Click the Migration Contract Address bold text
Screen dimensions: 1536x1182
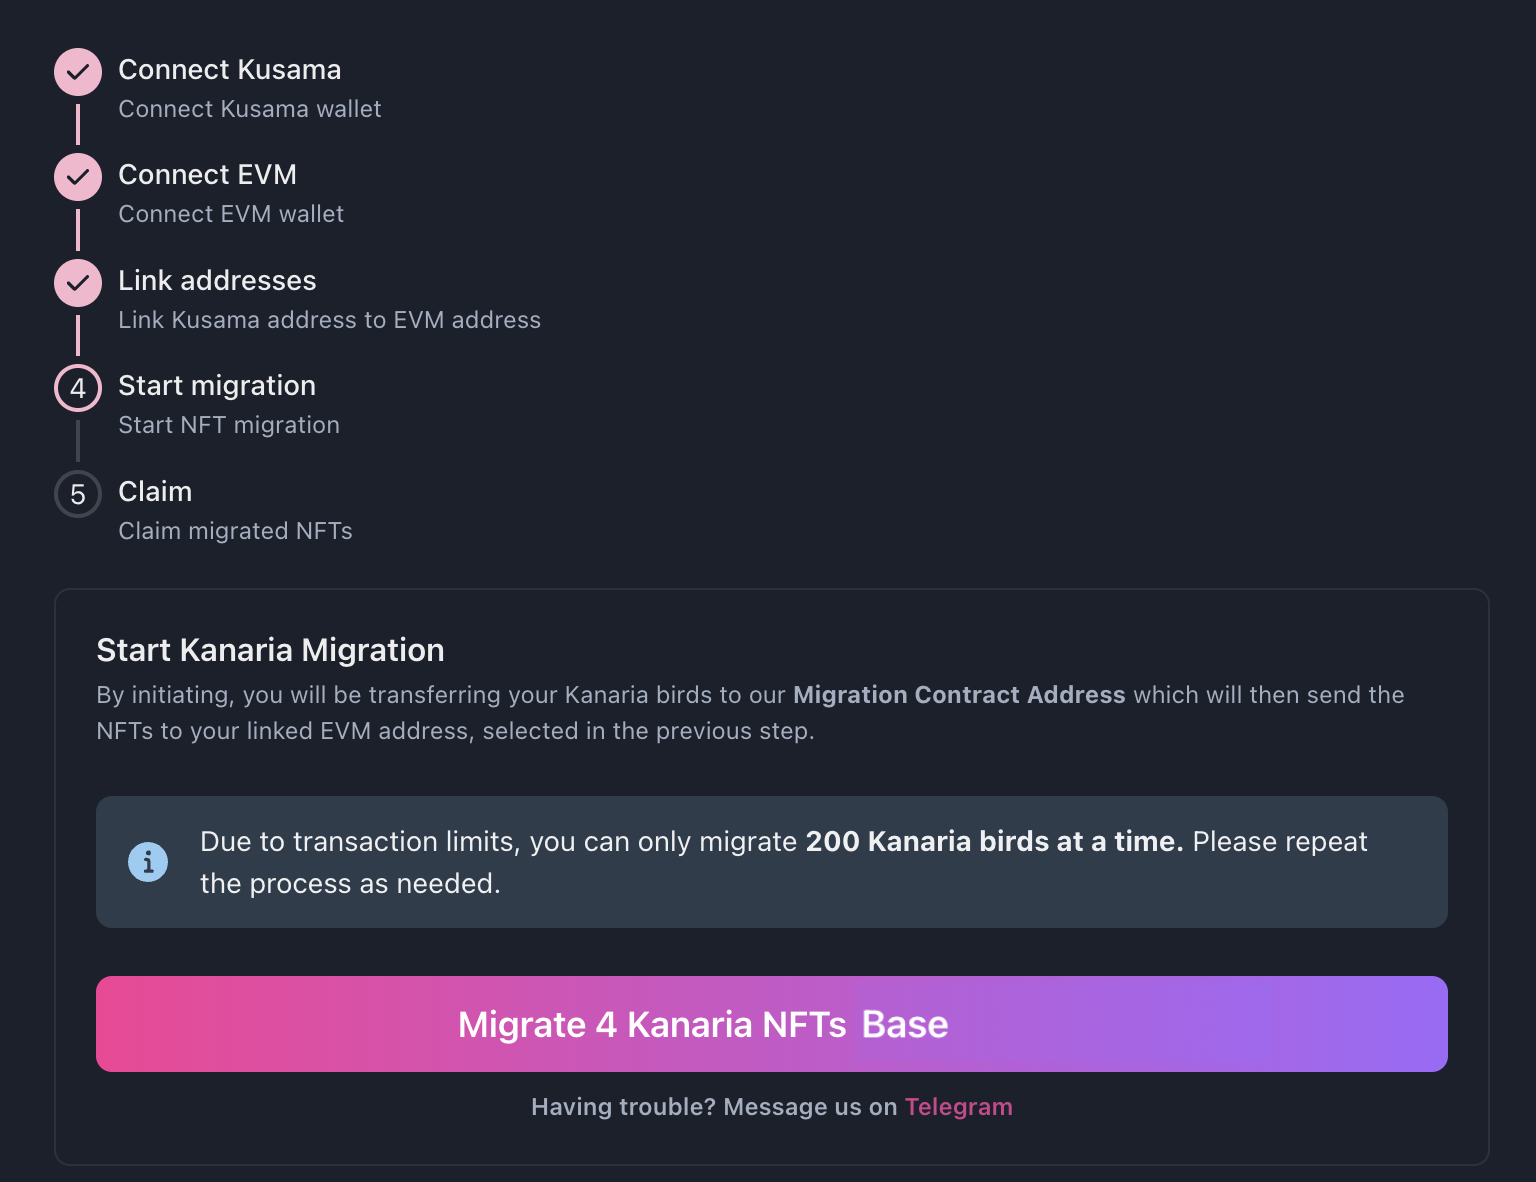[x=958, y=694]
